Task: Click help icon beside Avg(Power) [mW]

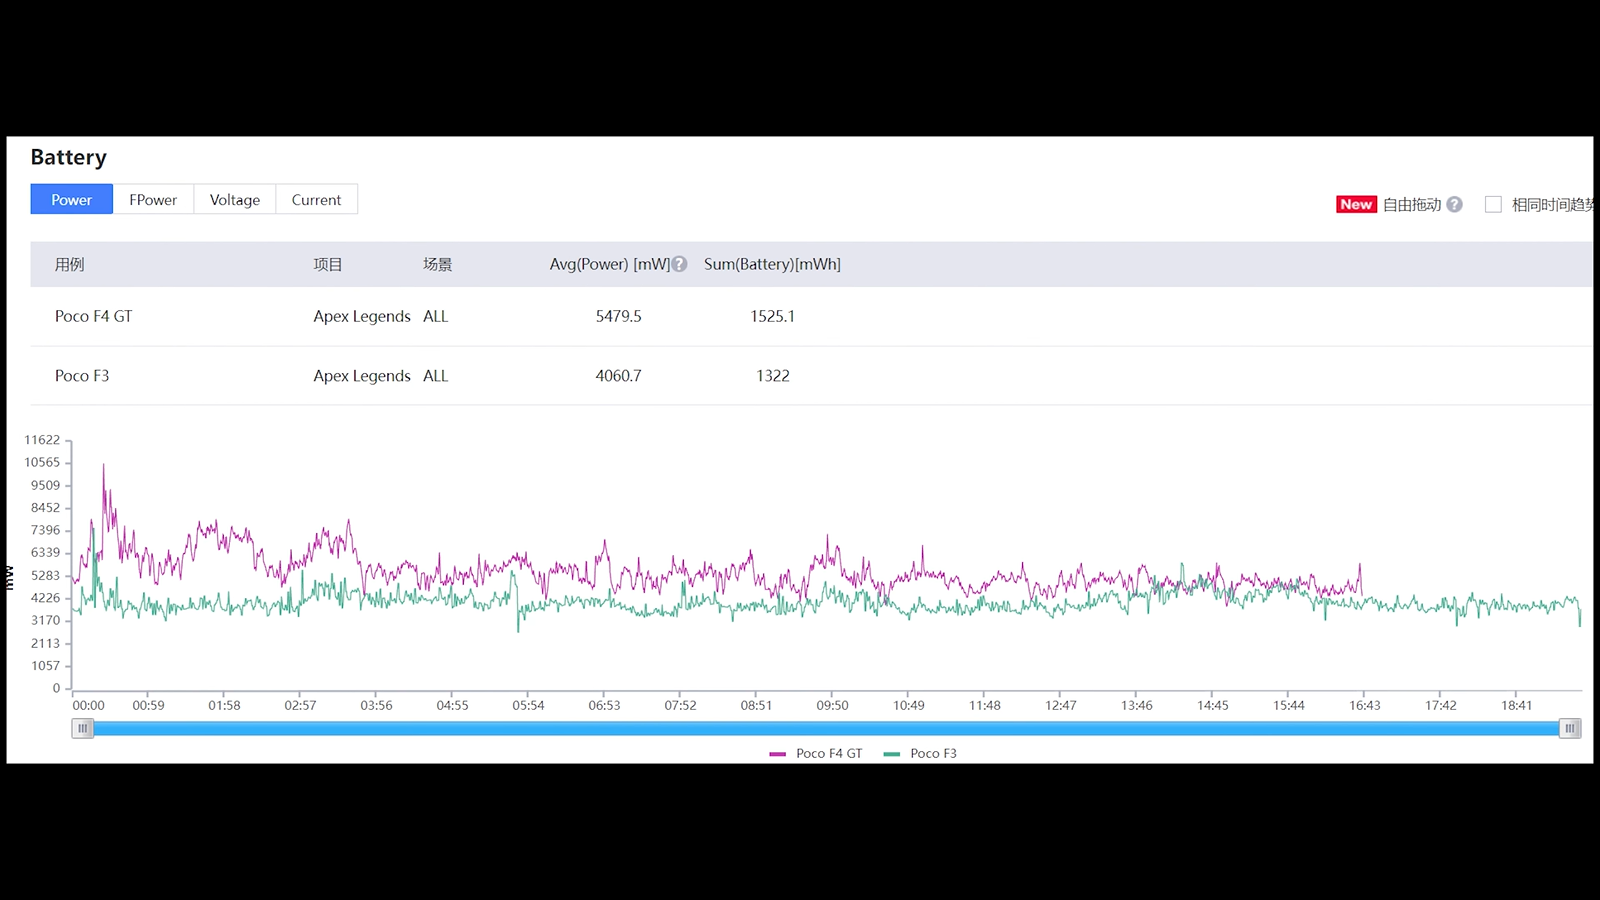Action: tap(680, 265)
